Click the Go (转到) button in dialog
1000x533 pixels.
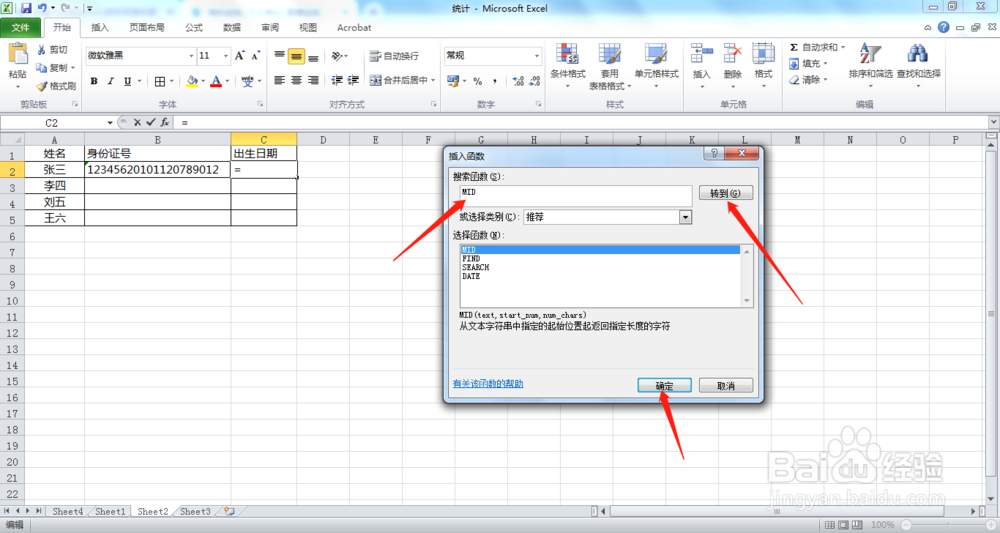pos(726,193)
